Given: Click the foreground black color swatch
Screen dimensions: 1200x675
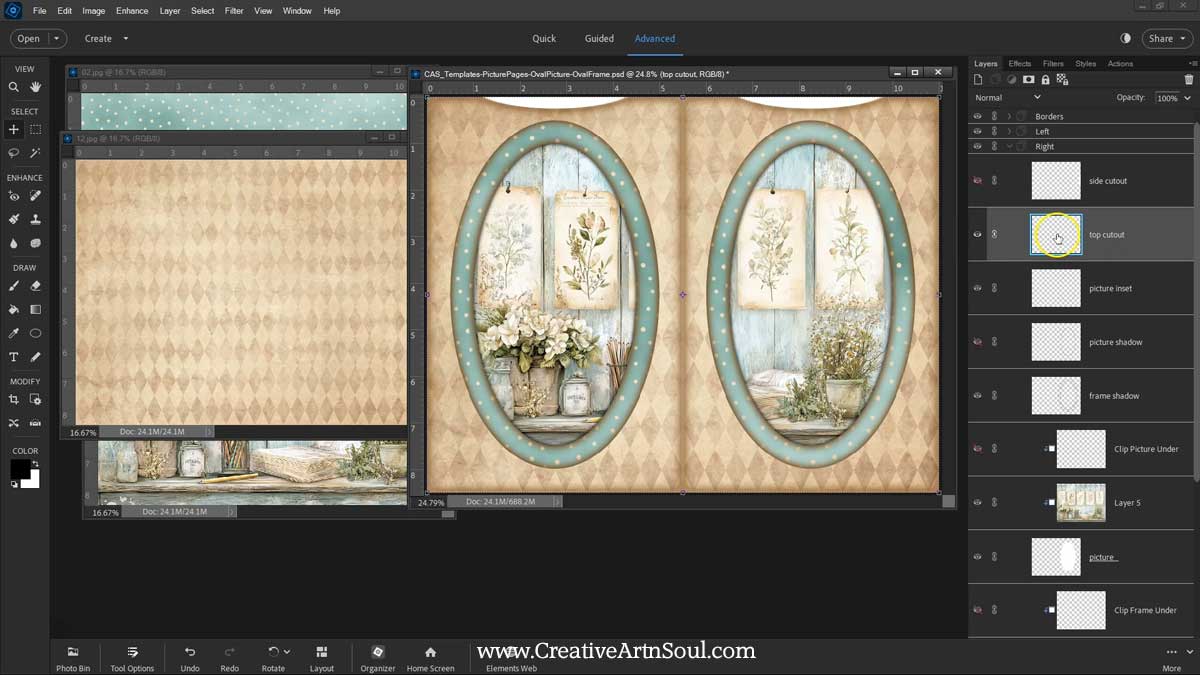Looking at the screenshot, I should [x=18, y=469].
